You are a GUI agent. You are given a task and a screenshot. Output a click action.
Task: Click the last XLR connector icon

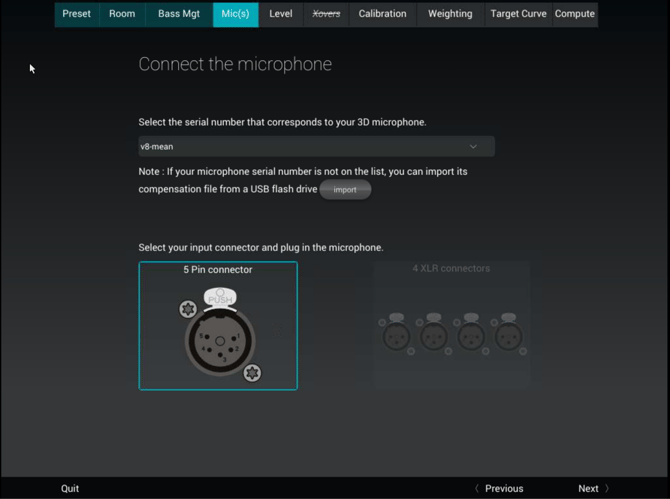pos(509,333)
